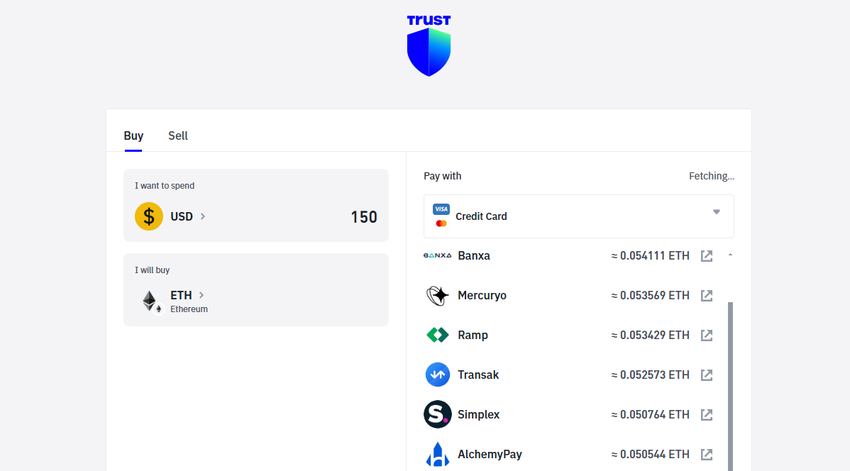Choose the Simplex provider row
The width and height of the screenshot is (850, 471).
point(569,415)
